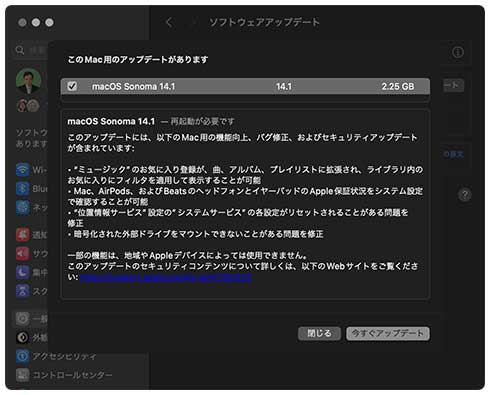Click the macOS Sonoma 14.1 description heading
The height and width of the screenshot is (395, 490).
point(111,121)
